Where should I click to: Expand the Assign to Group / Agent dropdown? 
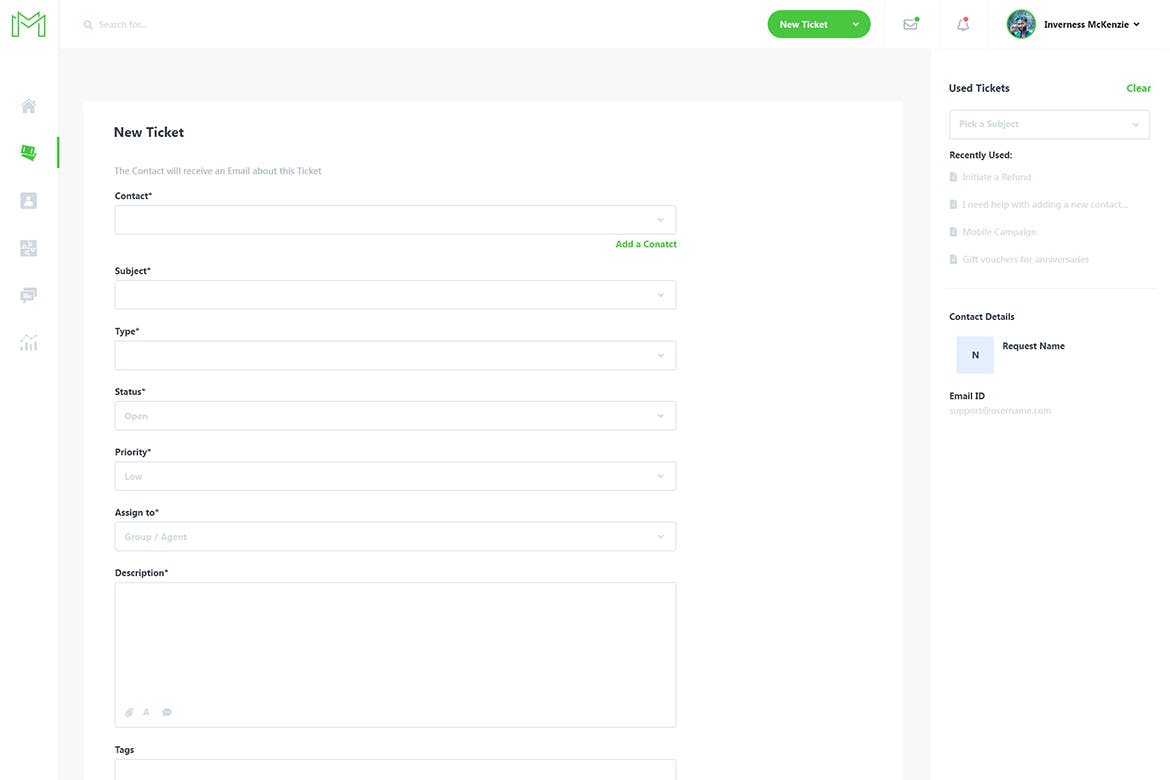(395, 537)
